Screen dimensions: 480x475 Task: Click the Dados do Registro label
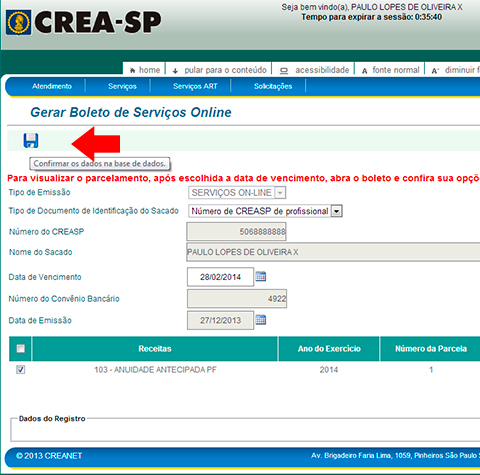(x=52, y=419)
